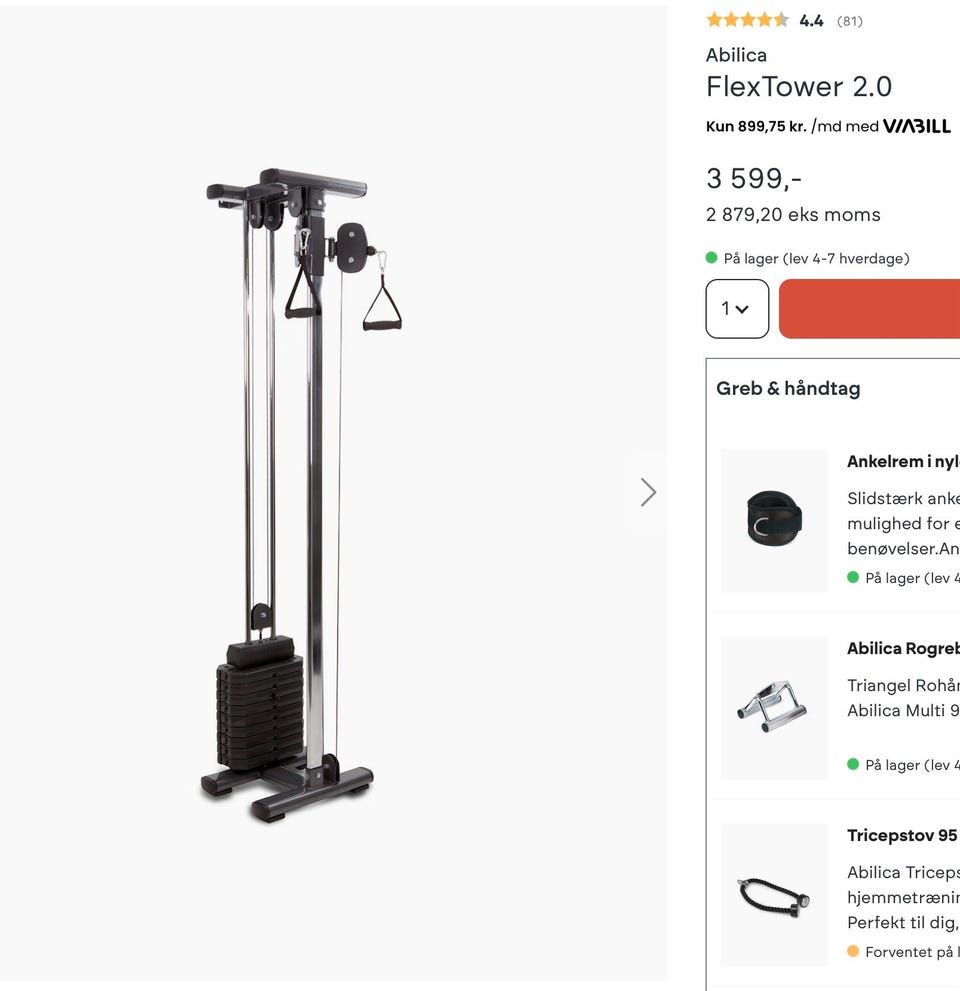Screen dimensions: 960x991
Task: Click the Abilica brand name
Action: (x=736, y=55)
